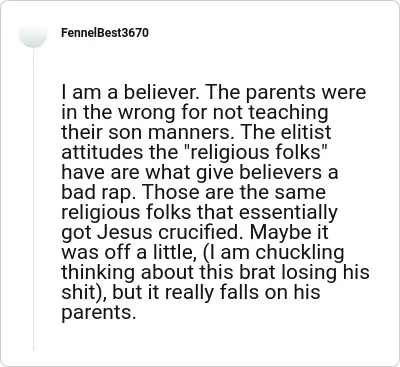This screenshot has height=367, width=400.
Task: Open the FennelBest3670 username profile link
Action: [x=105, y=33]
